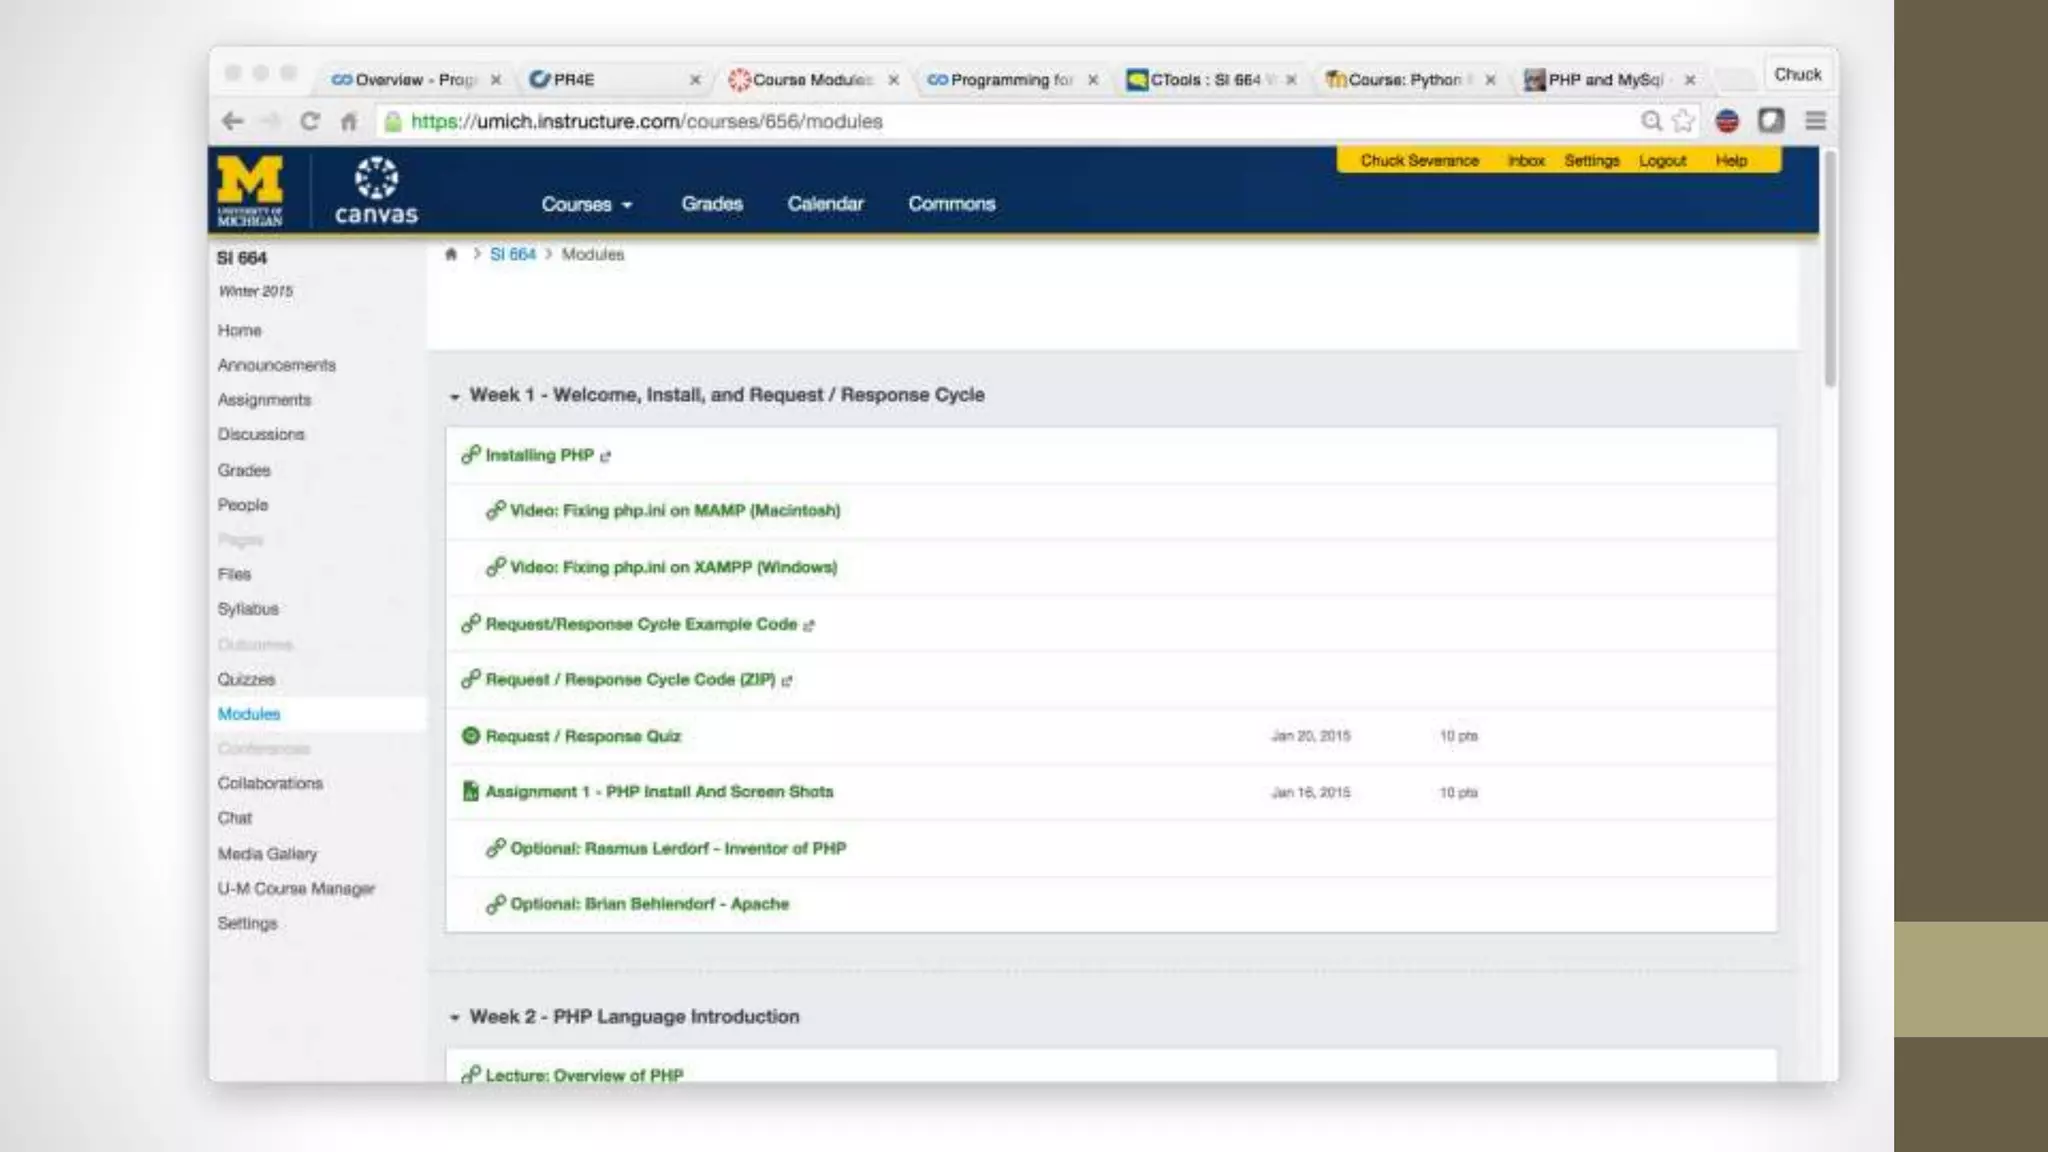Screen dimensions: 2048x1152
Task: Collapse the Week 1 module section
Action: point(455,397)
